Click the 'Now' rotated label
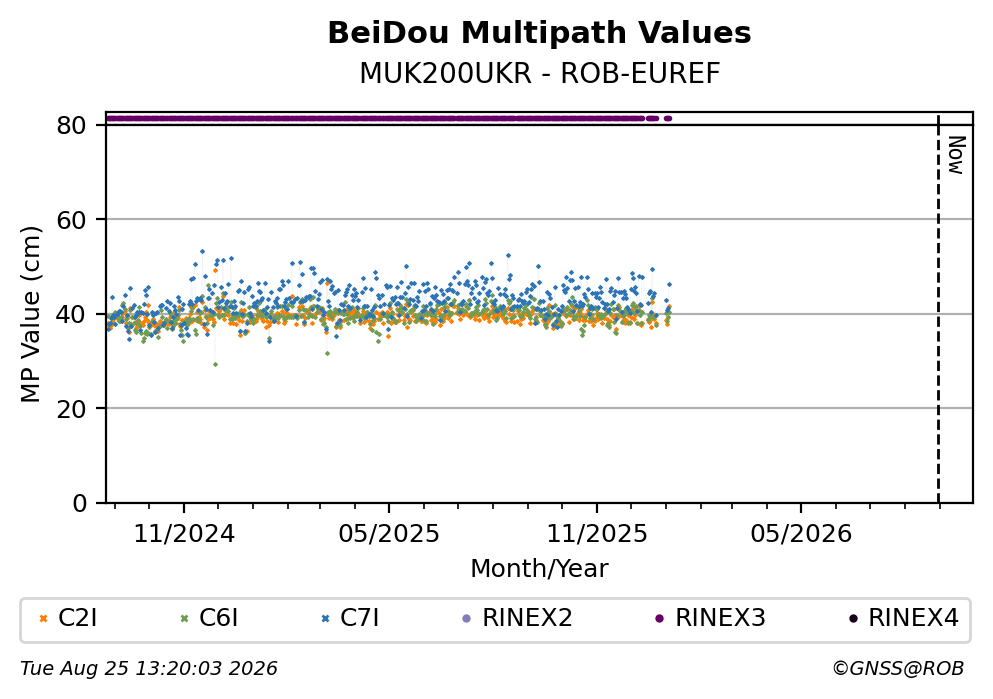Image resolution: width=993 pixels, height=699 pixels. pos(956,155)
